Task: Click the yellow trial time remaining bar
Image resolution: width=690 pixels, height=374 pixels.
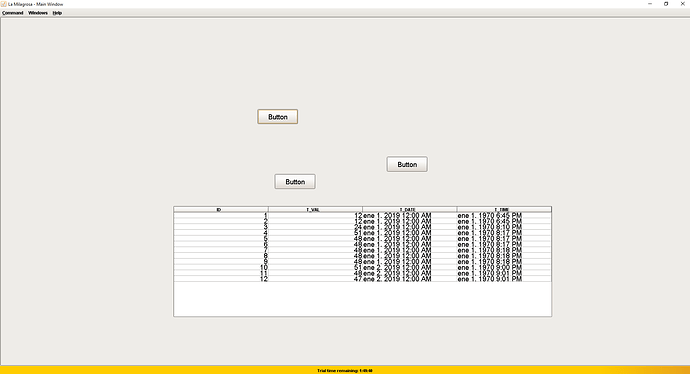Action: tap(345, 370)
